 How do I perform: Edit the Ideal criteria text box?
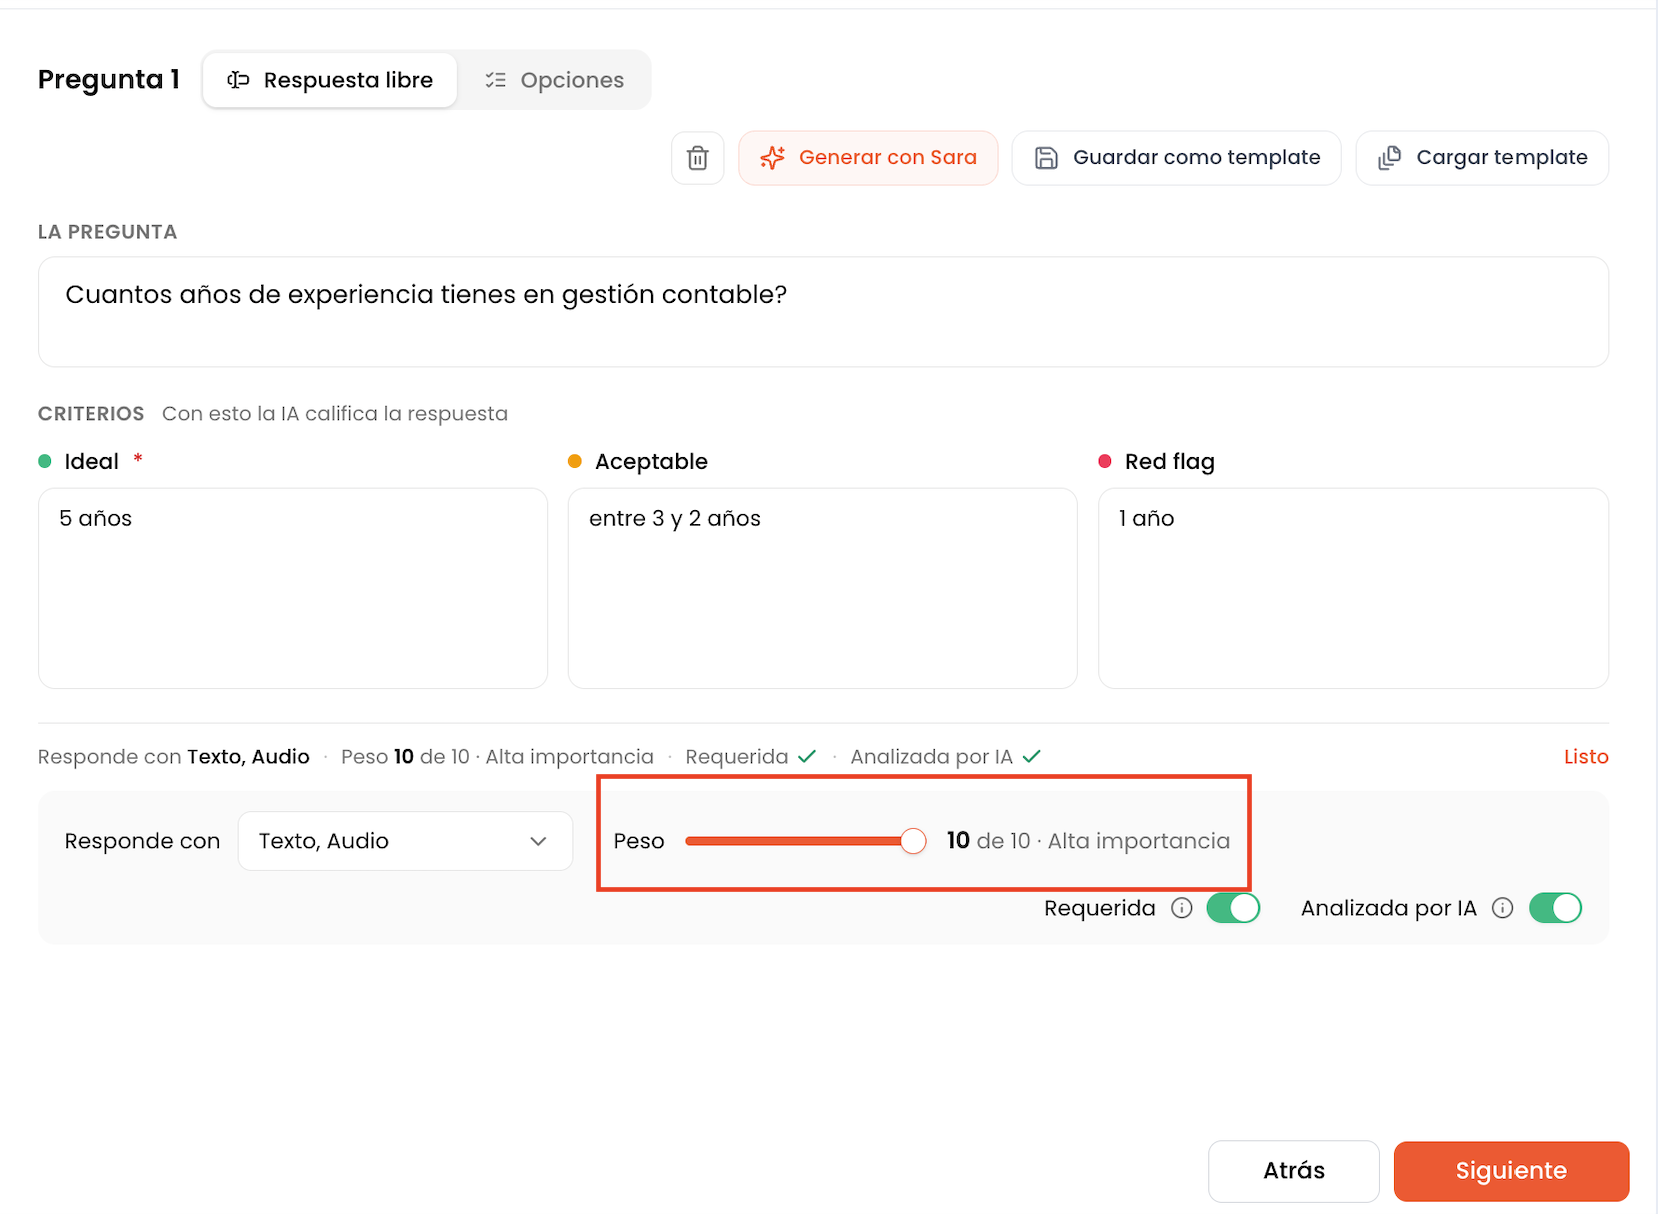(x=293, y=588)
